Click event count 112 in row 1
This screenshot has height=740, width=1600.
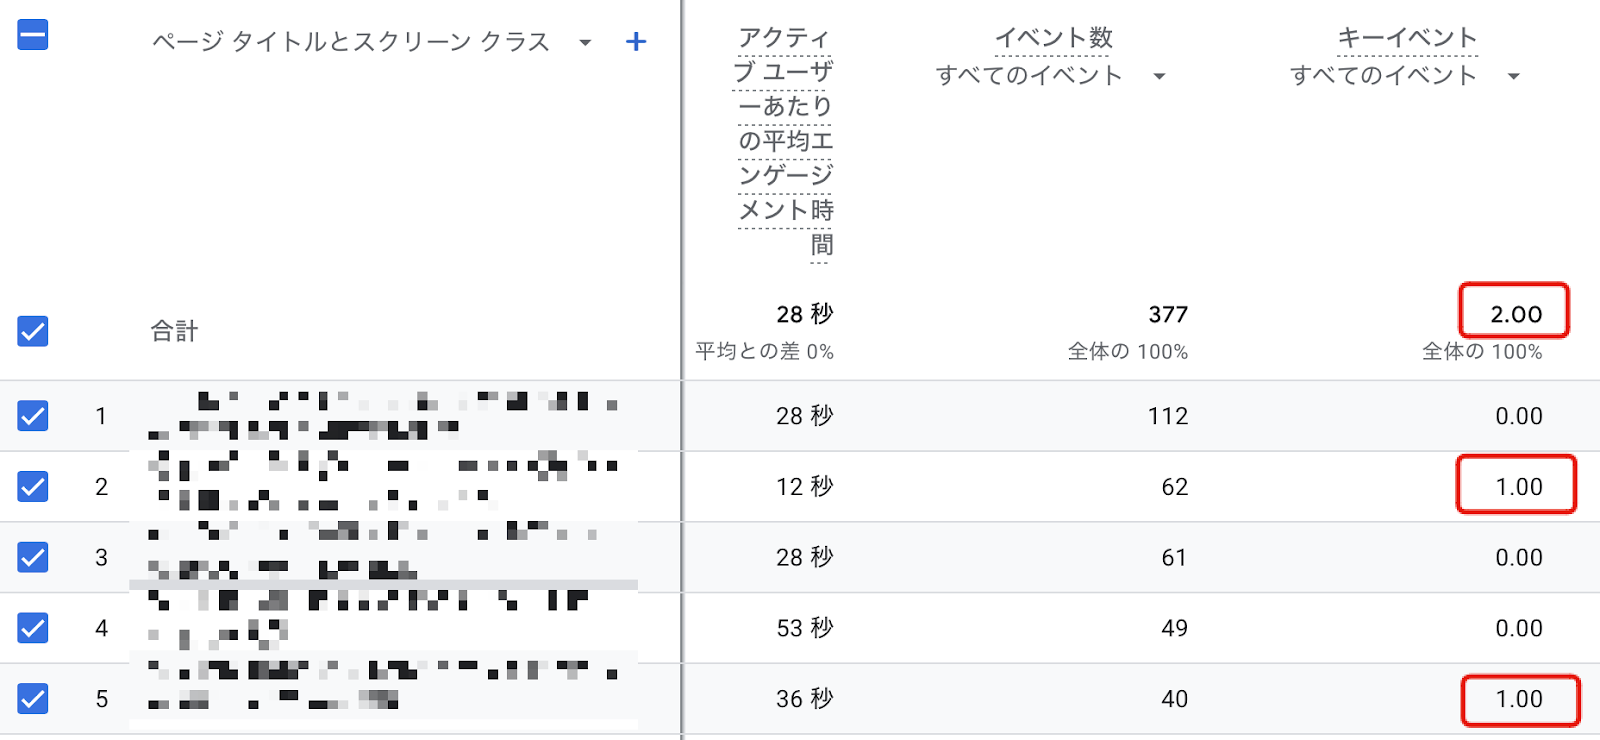[x=1167, y=416]
